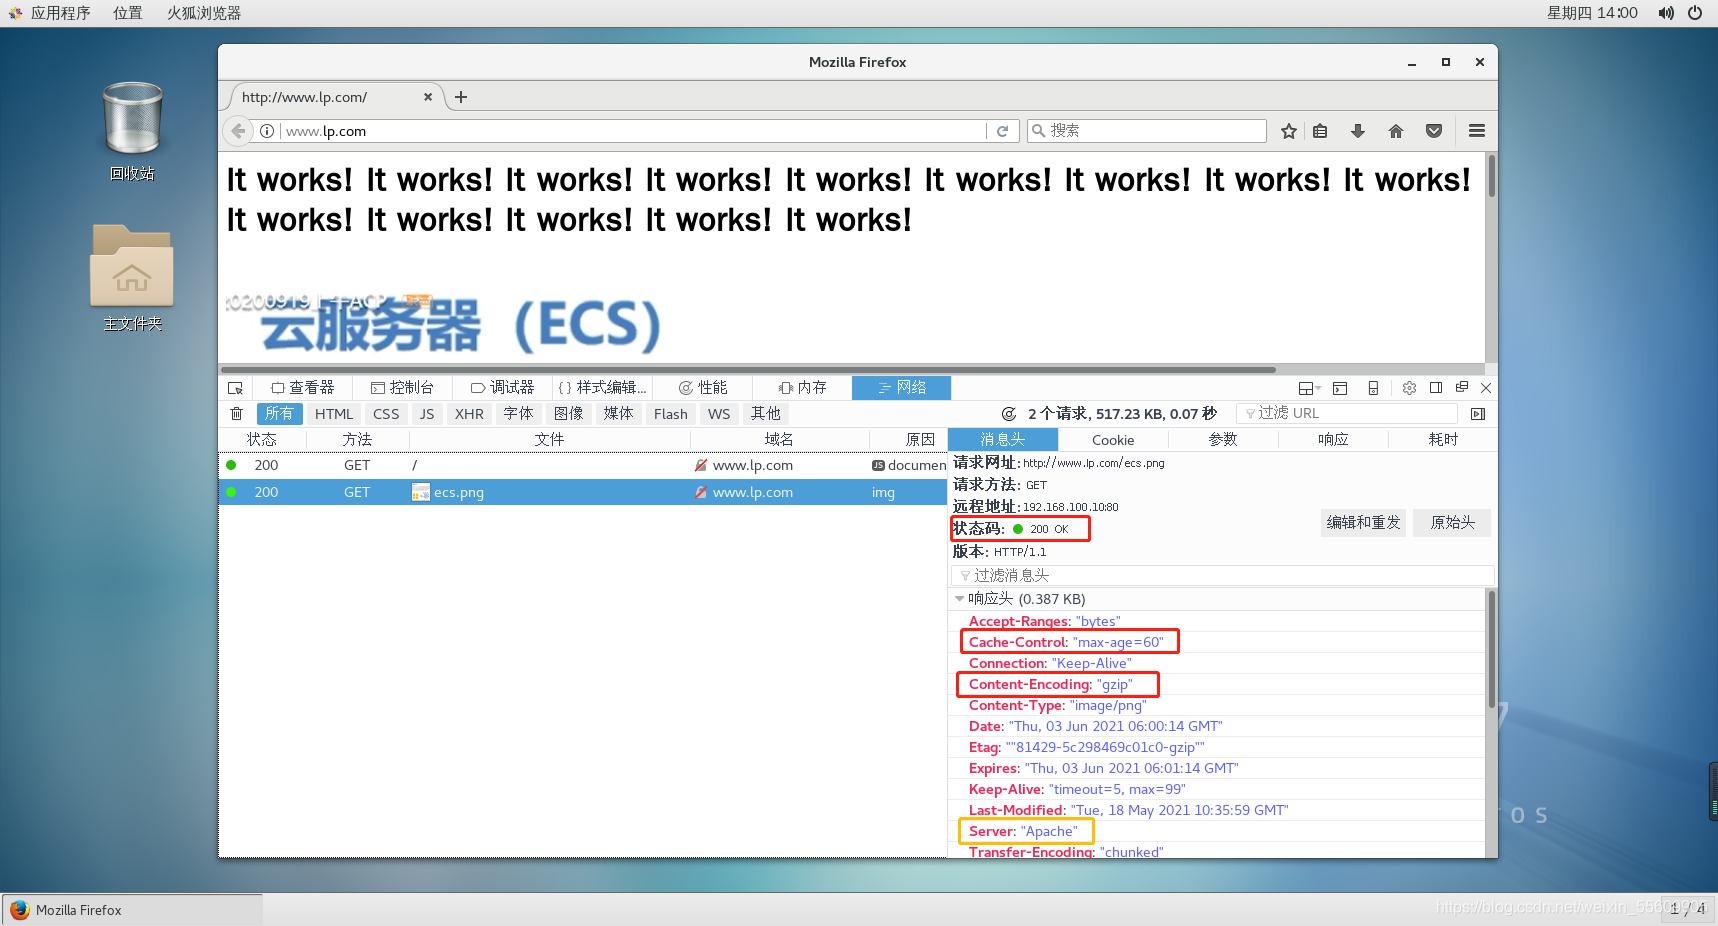
Task: Open the Timings (耗时) details tab
Action: coord(1443,440)
